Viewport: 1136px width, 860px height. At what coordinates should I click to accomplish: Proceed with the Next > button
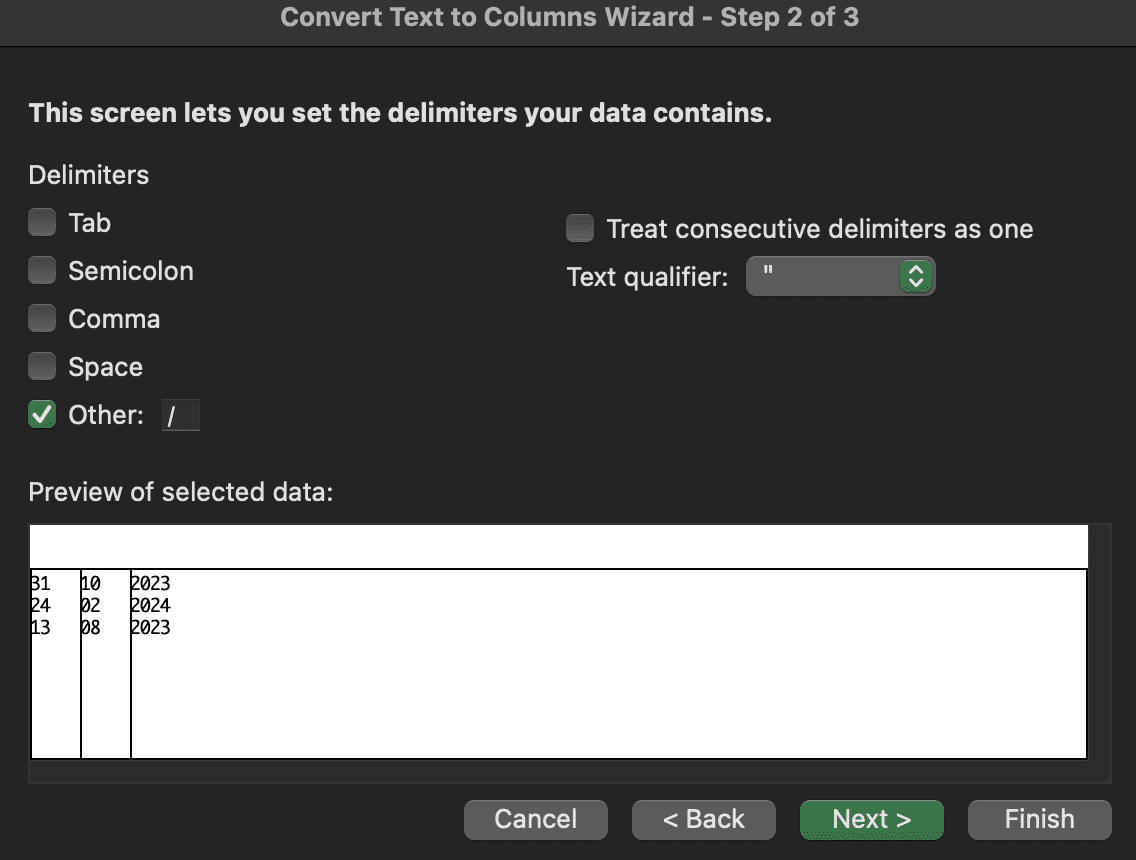871,819
